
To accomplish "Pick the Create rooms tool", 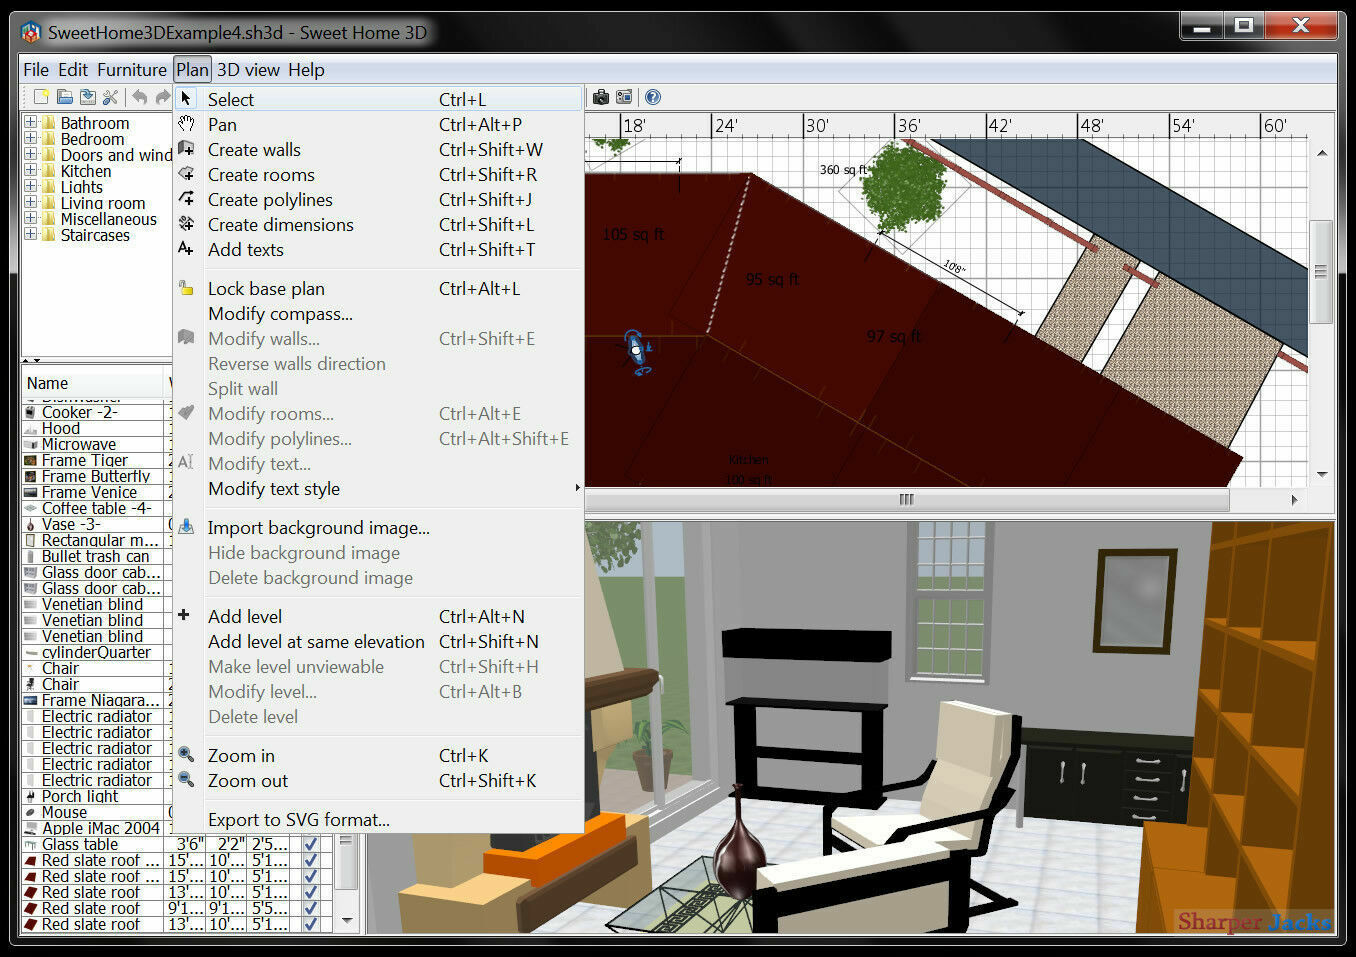I will click(x=378, y=174).
